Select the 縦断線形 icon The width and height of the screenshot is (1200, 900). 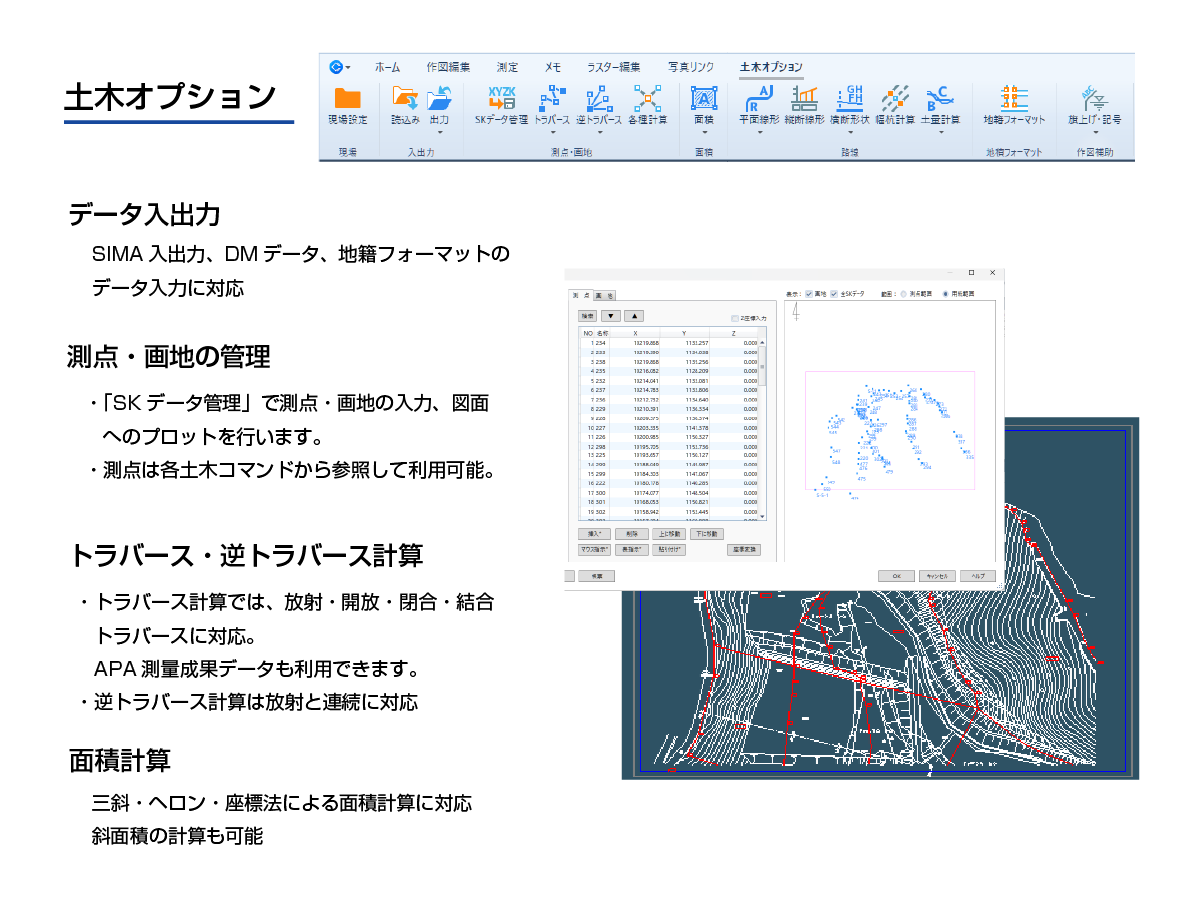pos(805,98)
